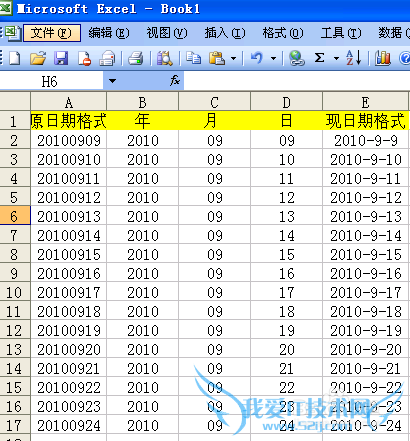Image resolution: width=410 pixels, height=441 pixels.
Task: Select column C header
Action: click(215, 102)
